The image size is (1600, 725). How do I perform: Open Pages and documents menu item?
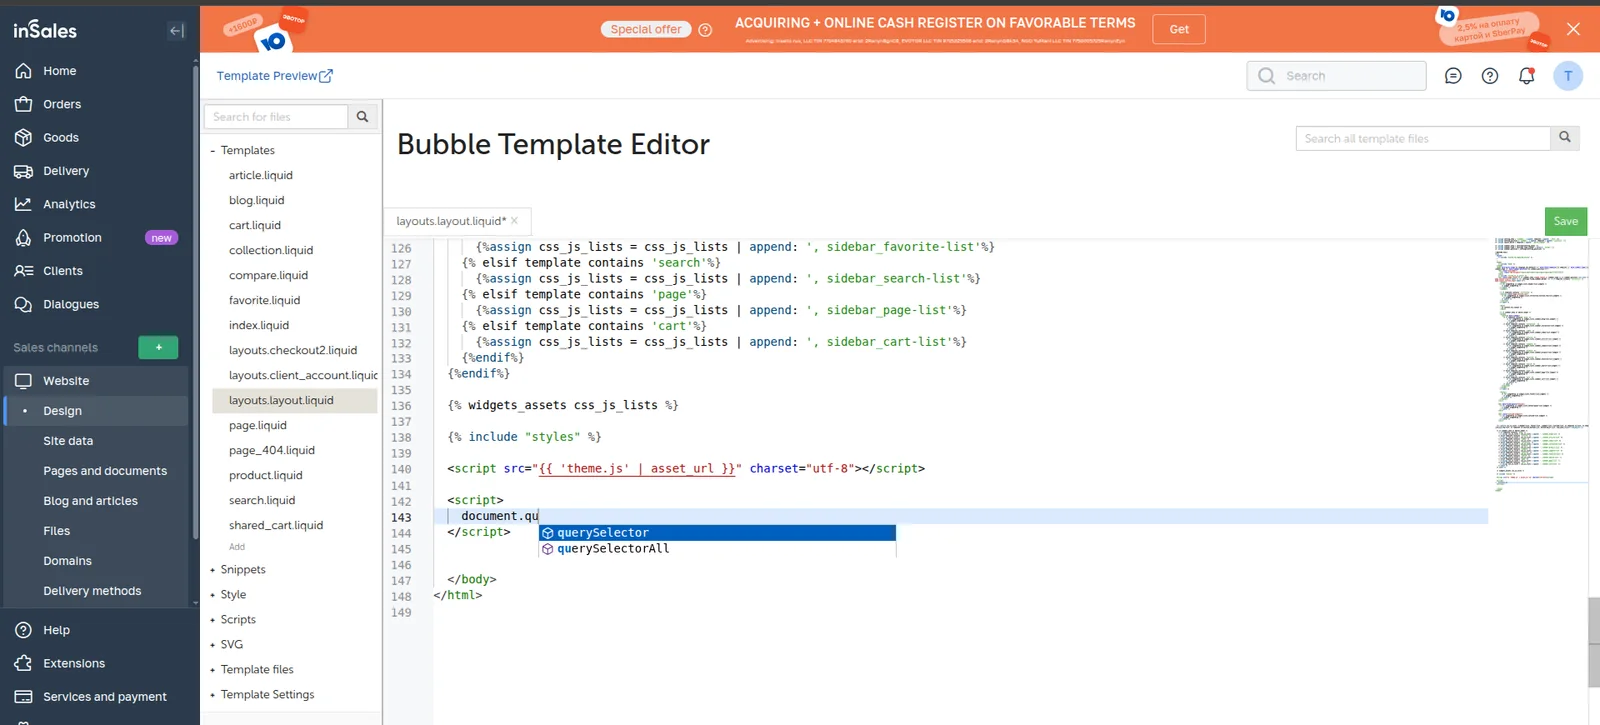(105, 471)
